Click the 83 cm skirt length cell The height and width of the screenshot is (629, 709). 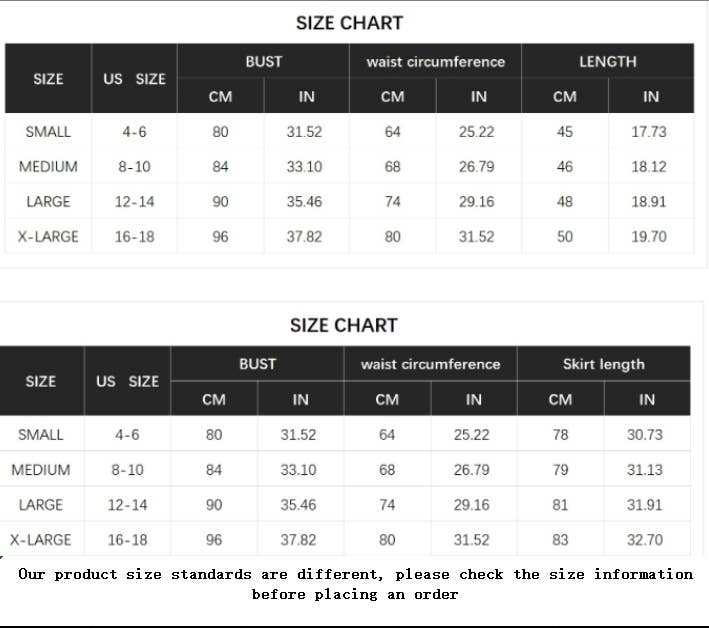pyautogui.click(x=560, y=540)
